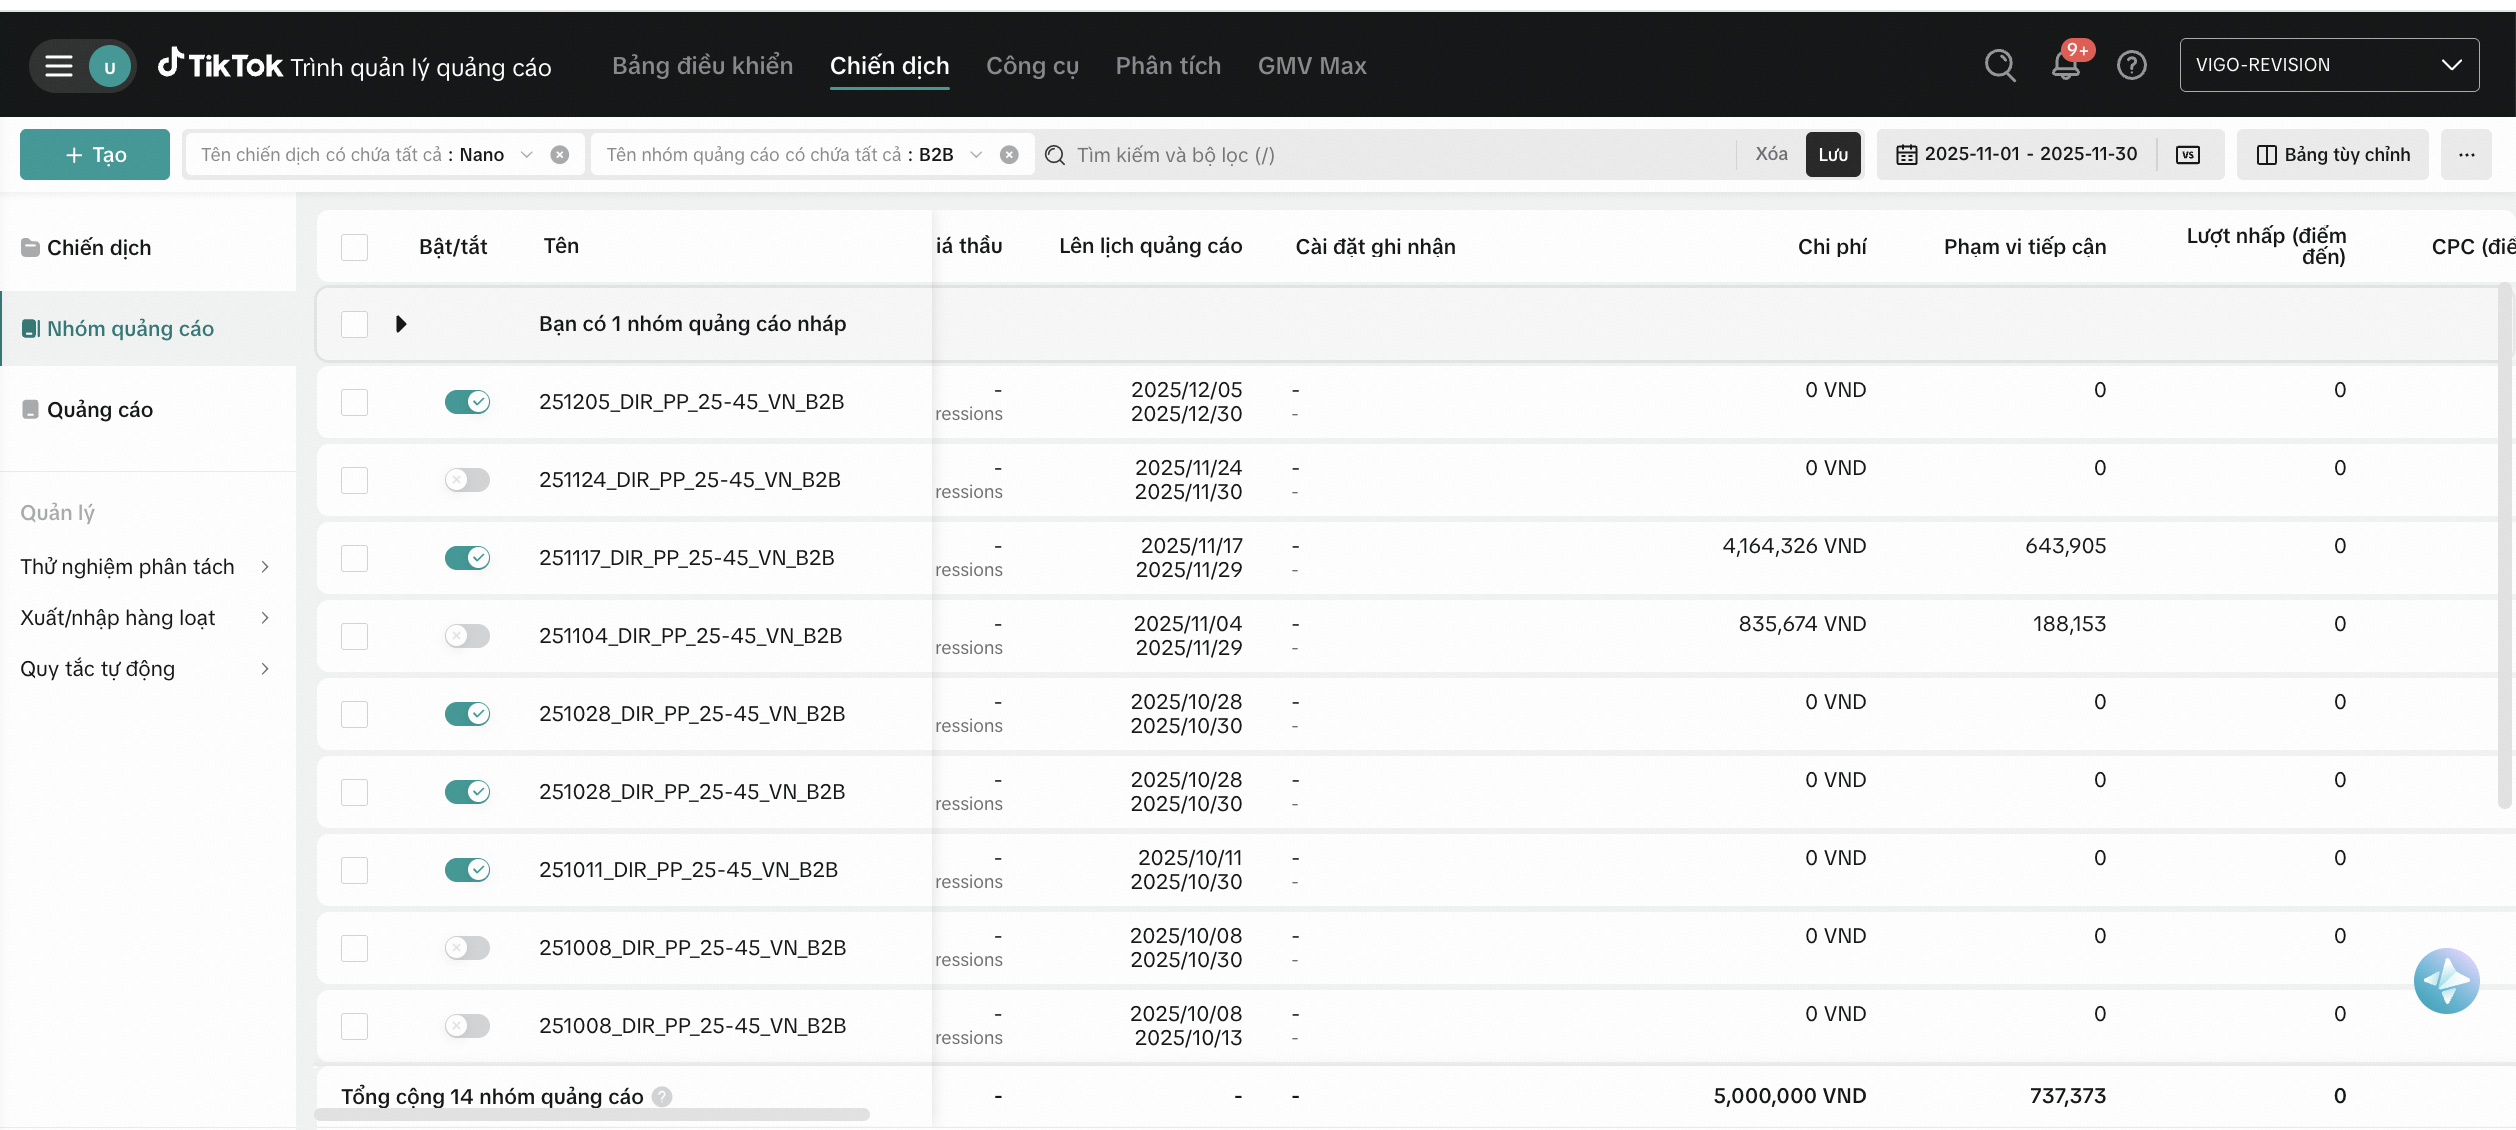Viewport: 2516px width, 1130px height.
Task: Enable the 251124_DIR_PP_25-45_VN_B2B ad group
Action: coord(467,480)
